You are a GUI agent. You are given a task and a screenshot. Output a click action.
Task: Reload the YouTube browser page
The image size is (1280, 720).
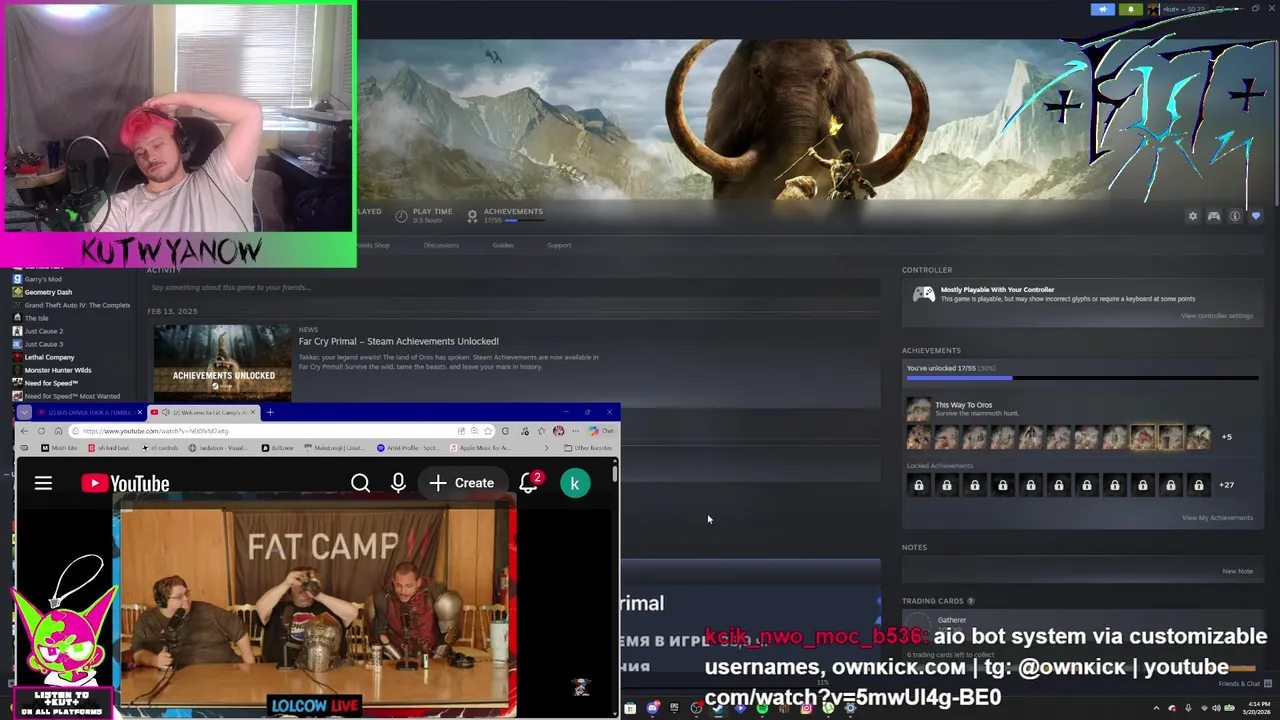click(x=41, y=431)
